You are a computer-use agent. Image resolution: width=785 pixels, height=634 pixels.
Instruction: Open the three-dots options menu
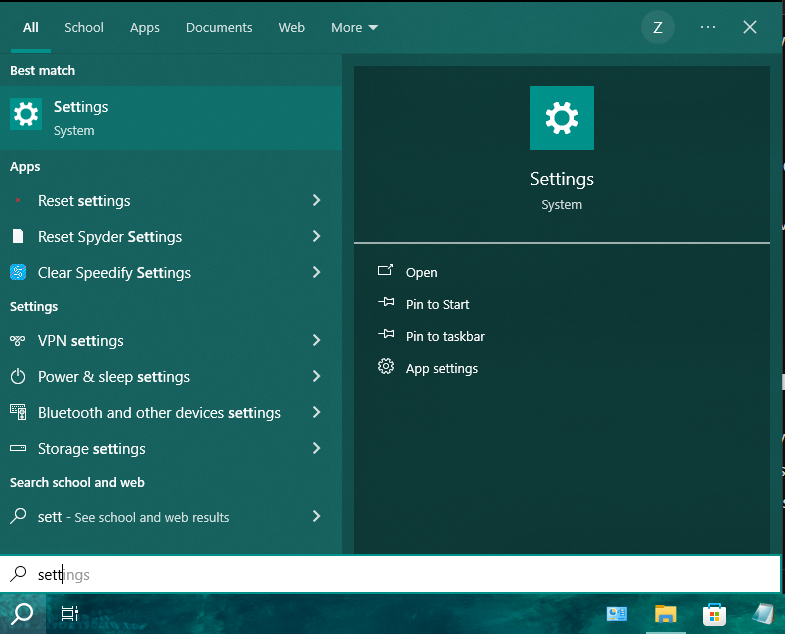708,27
